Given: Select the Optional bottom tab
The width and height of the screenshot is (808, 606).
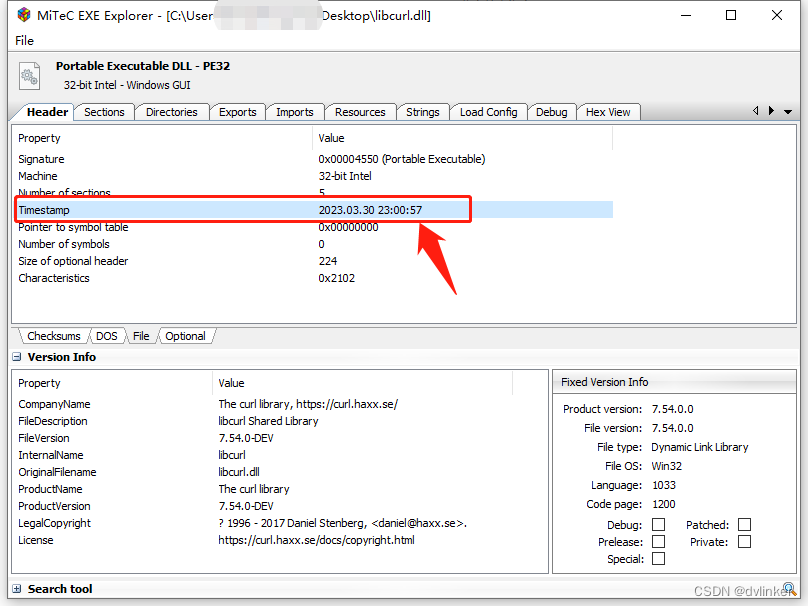Looking at the screenshot, I should pyautogui.click(x=185, y=336).
